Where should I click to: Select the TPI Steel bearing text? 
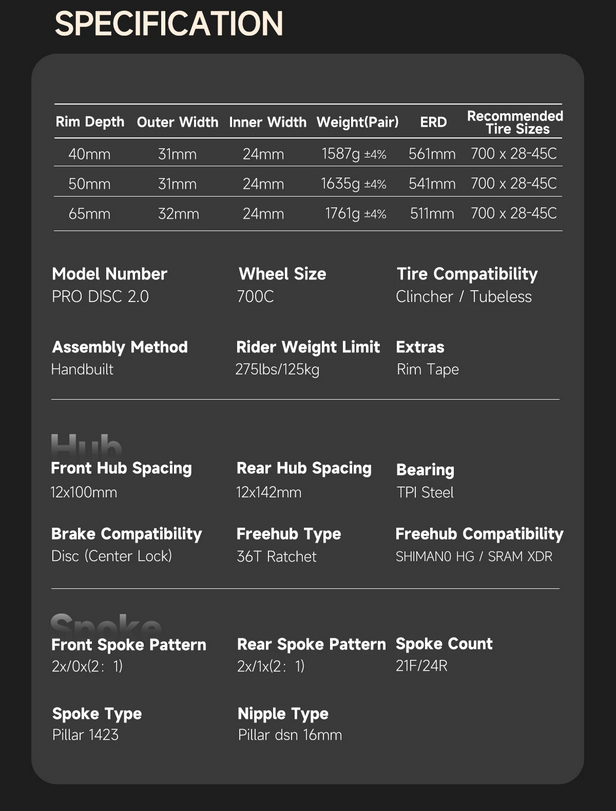[425, 492]
